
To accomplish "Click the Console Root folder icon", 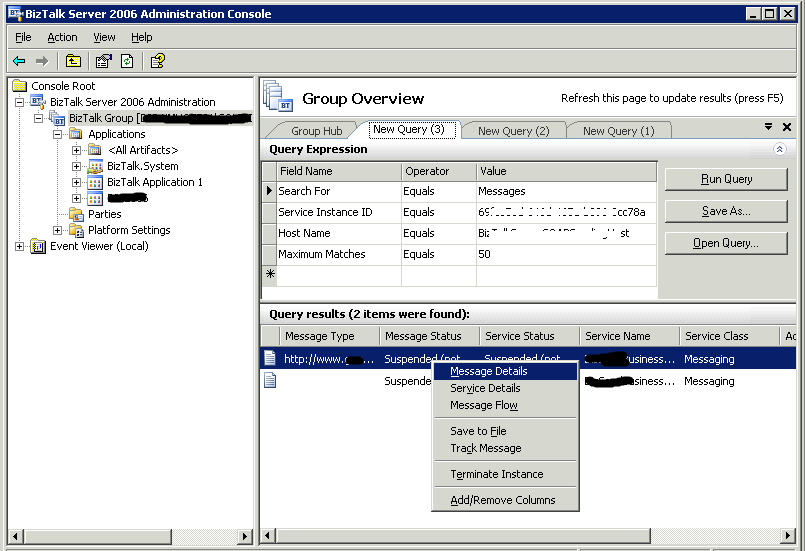I will point(20,86).
